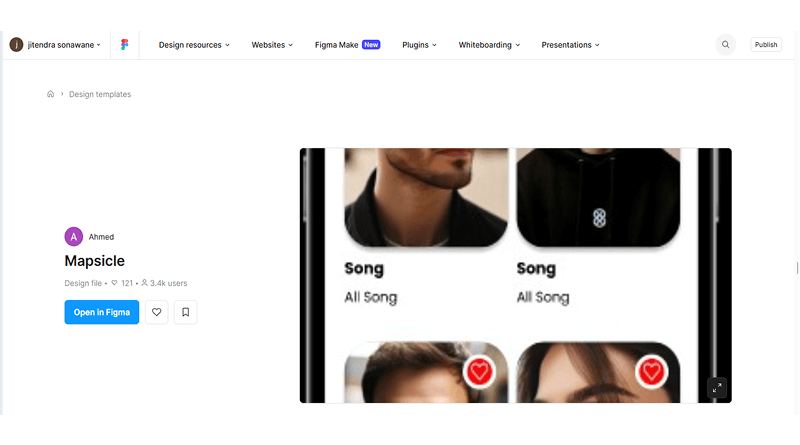
Task: Save Mapsicle with the bookmark button
Action: pos(186,312)
